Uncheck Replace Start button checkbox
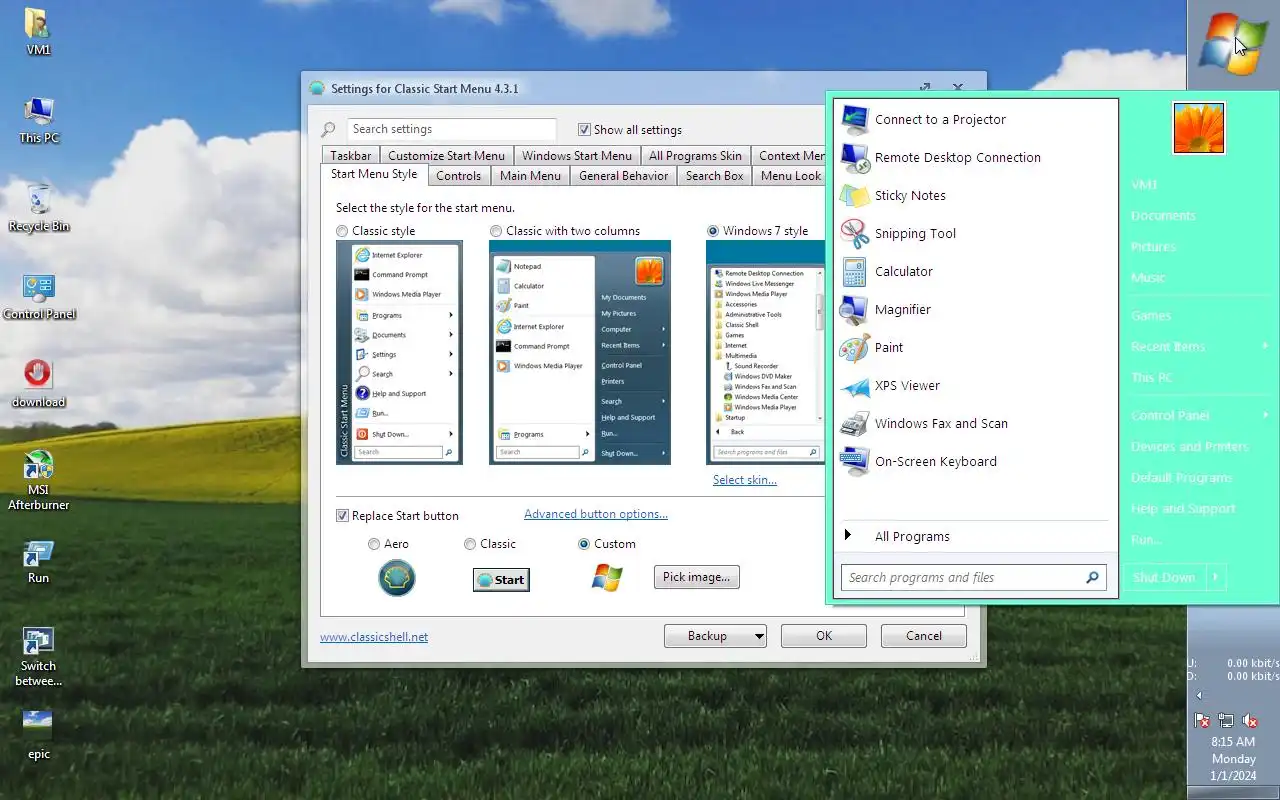The image size is (1280, 800). (342, 515)
